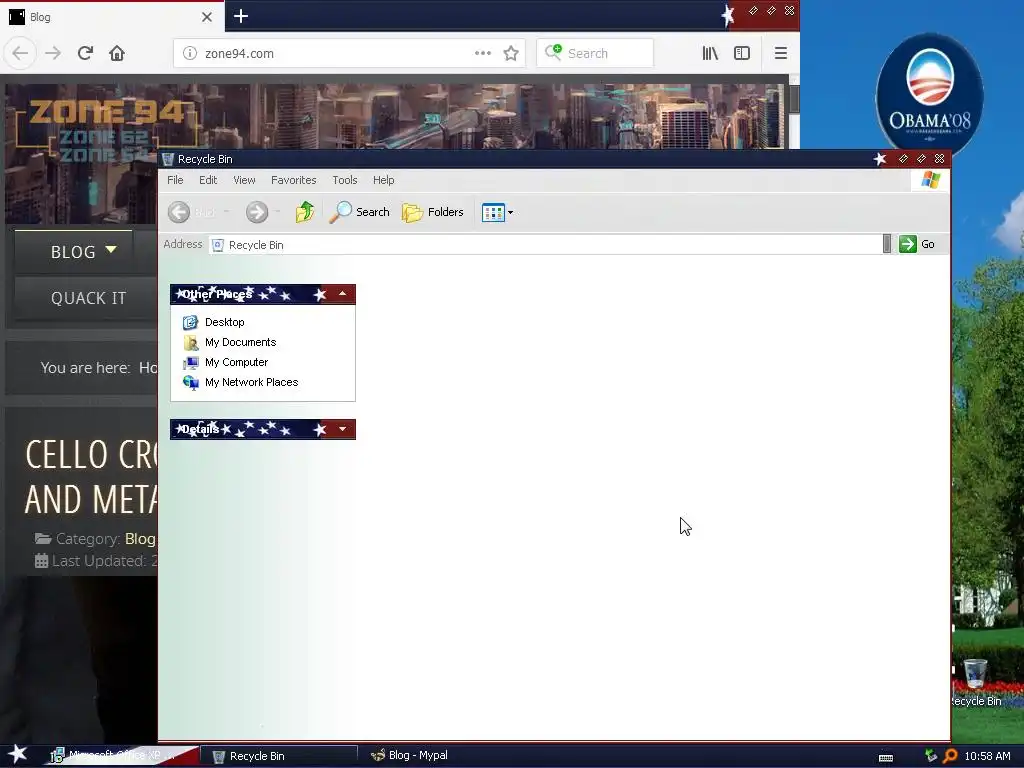Click the 10:58 AM clock
The image size is (1024, 768).
(x=987, y=756)
